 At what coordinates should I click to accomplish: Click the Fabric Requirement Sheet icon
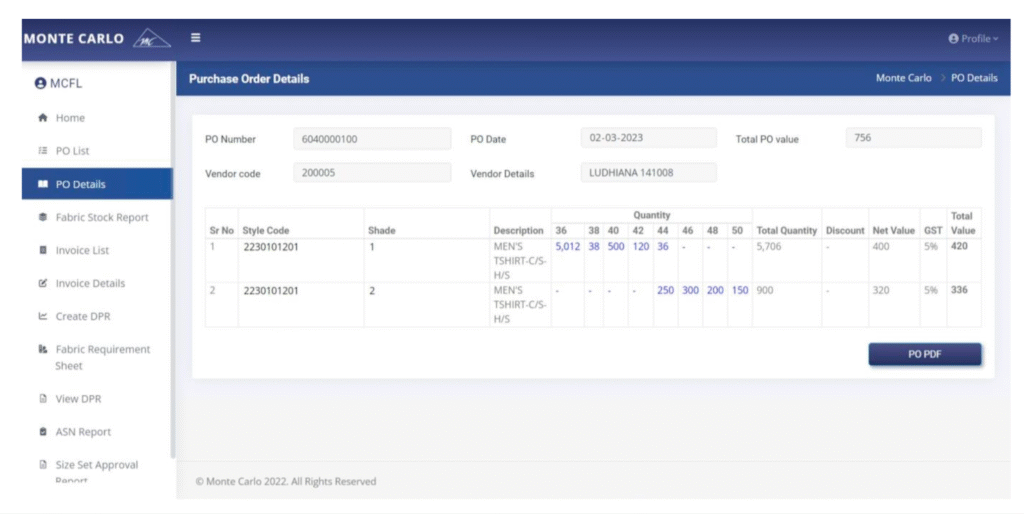coord(43,350)
